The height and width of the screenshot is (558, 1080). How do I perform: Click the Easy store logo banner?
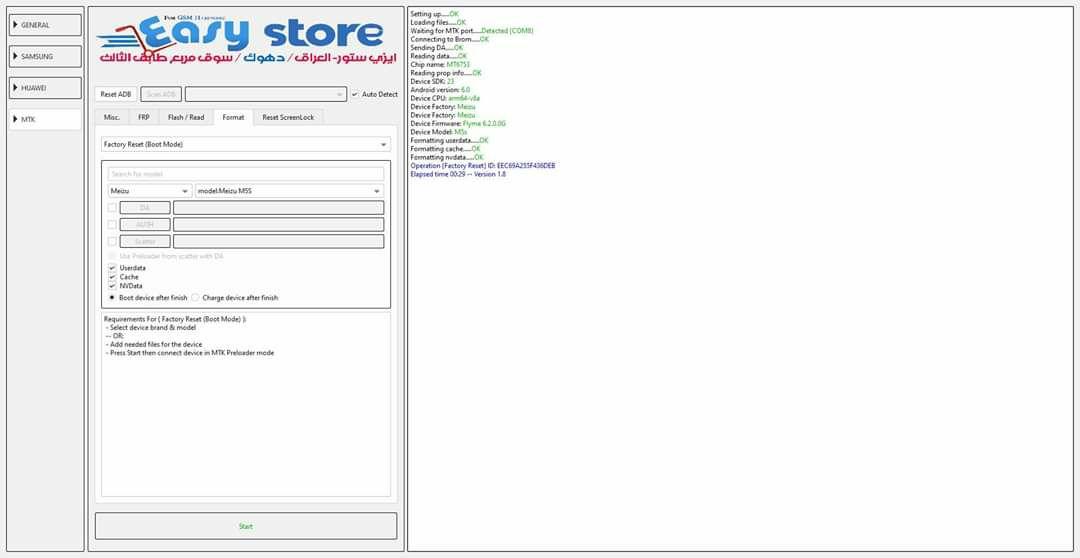246,42
